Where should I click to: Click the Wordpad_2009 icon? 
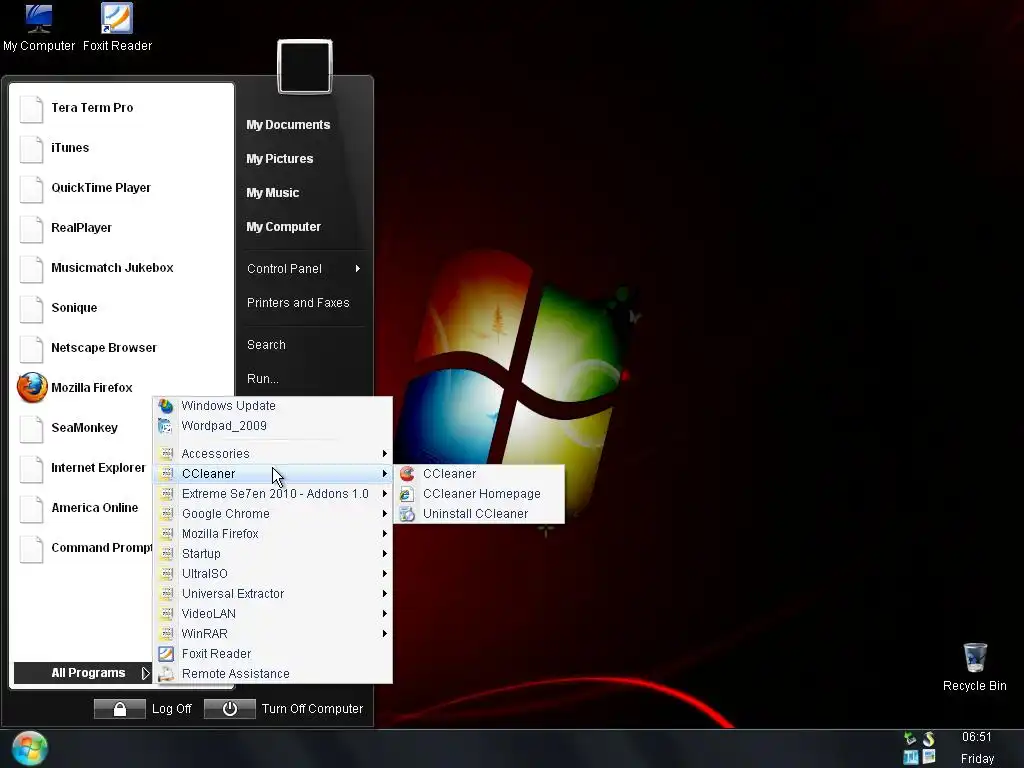coord(166,426)
